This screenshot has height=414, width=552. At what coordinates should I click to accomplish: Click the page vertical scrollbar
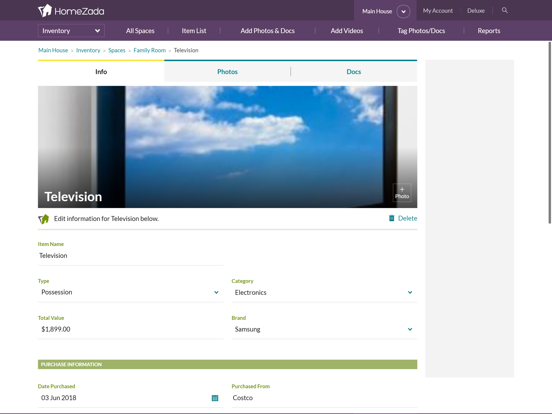550,132
